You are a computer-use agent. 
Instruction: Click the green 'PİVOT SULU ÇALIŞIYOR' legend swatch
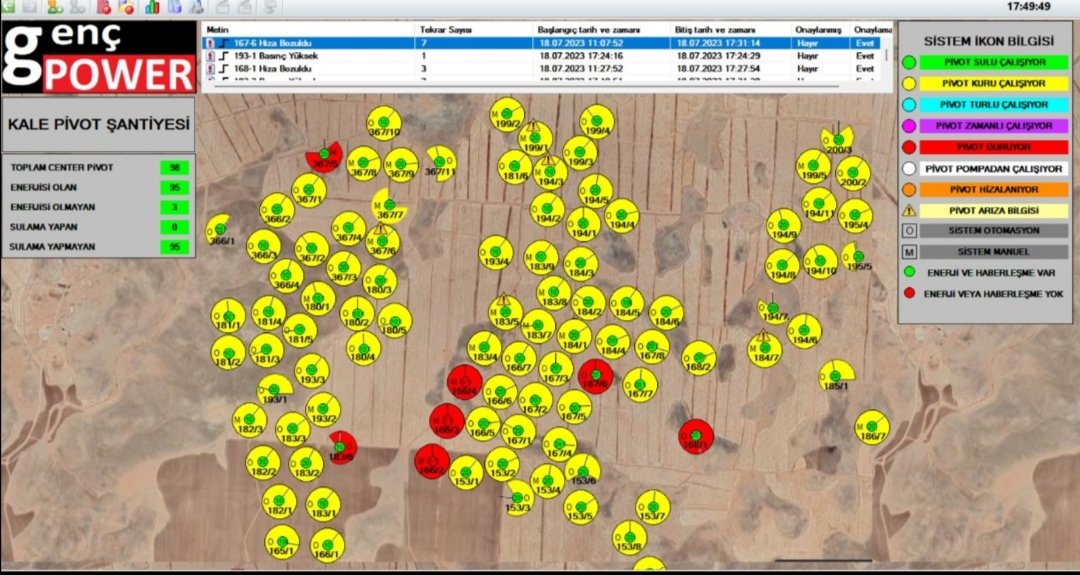pos(910,62)
